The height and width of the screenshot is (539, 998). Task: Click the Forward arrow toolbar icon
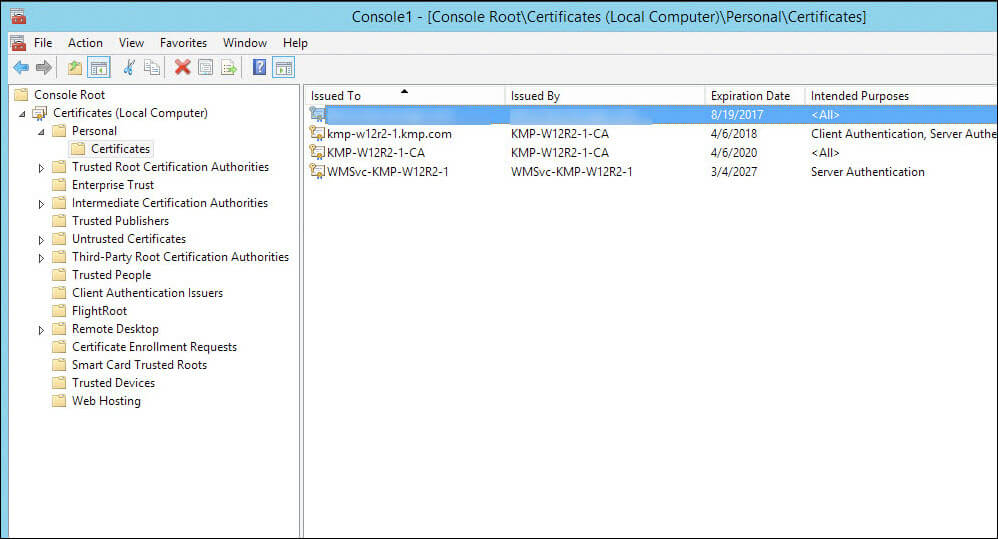43,67
